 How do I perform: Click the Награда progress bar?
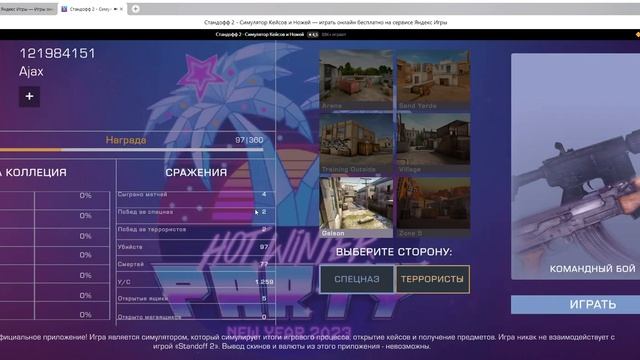pyautogui.click(x=131, y=150)
